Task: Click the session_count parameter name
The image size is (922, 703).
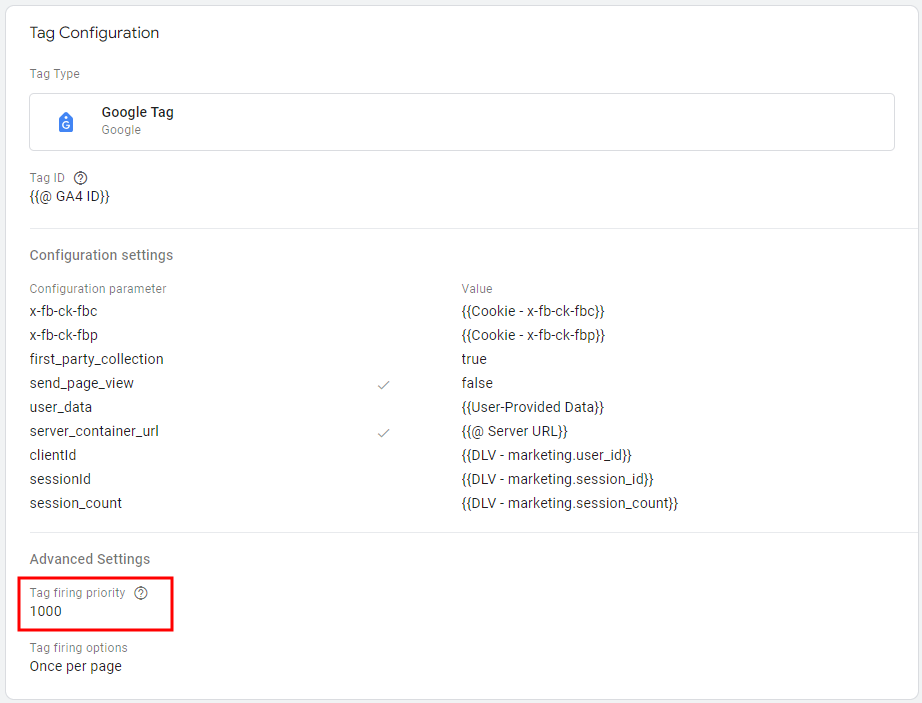Action: click(76, 503)
